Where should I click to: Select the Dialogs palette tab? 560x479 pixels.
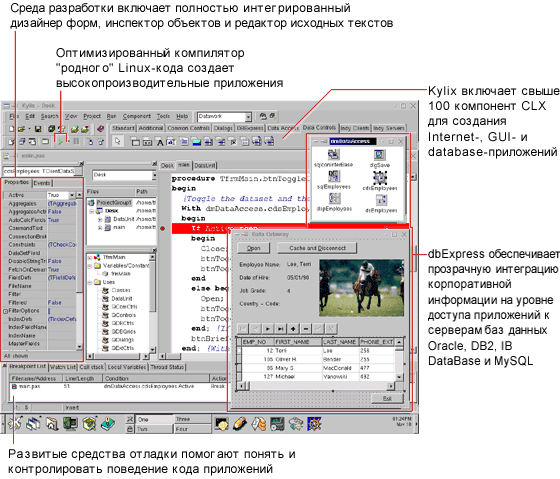point(223,128)
